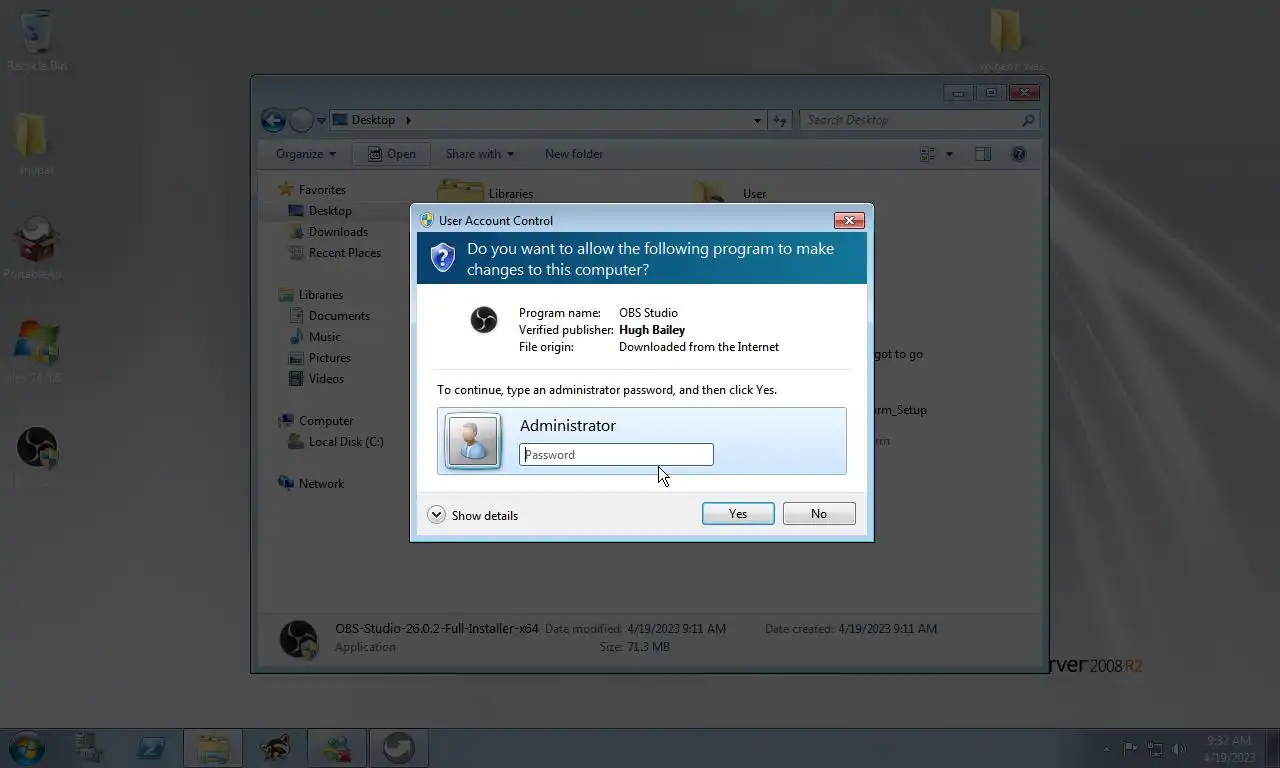The width and height of the screenshot is (1280, 768).
Task: Select Pictures library in navigation pane
Action: click(x=320, y=358)
